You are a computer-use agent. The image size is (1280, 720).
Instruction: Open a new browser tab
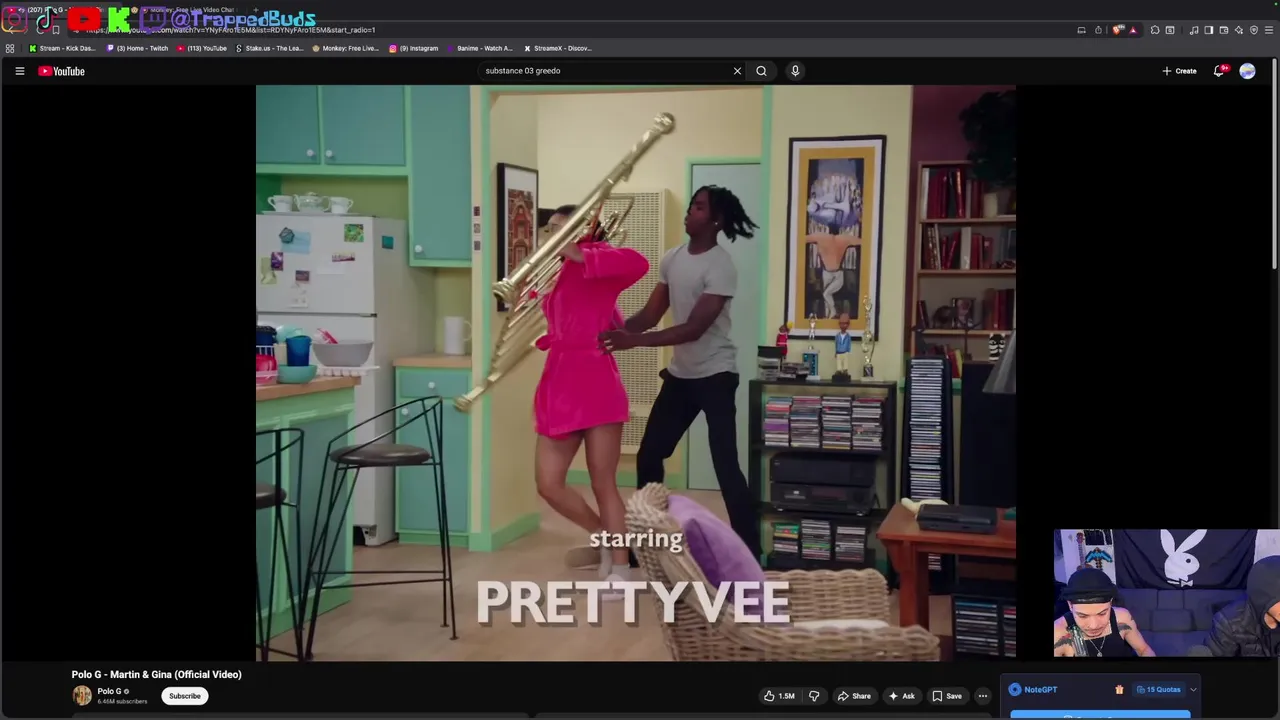[256, 10]
